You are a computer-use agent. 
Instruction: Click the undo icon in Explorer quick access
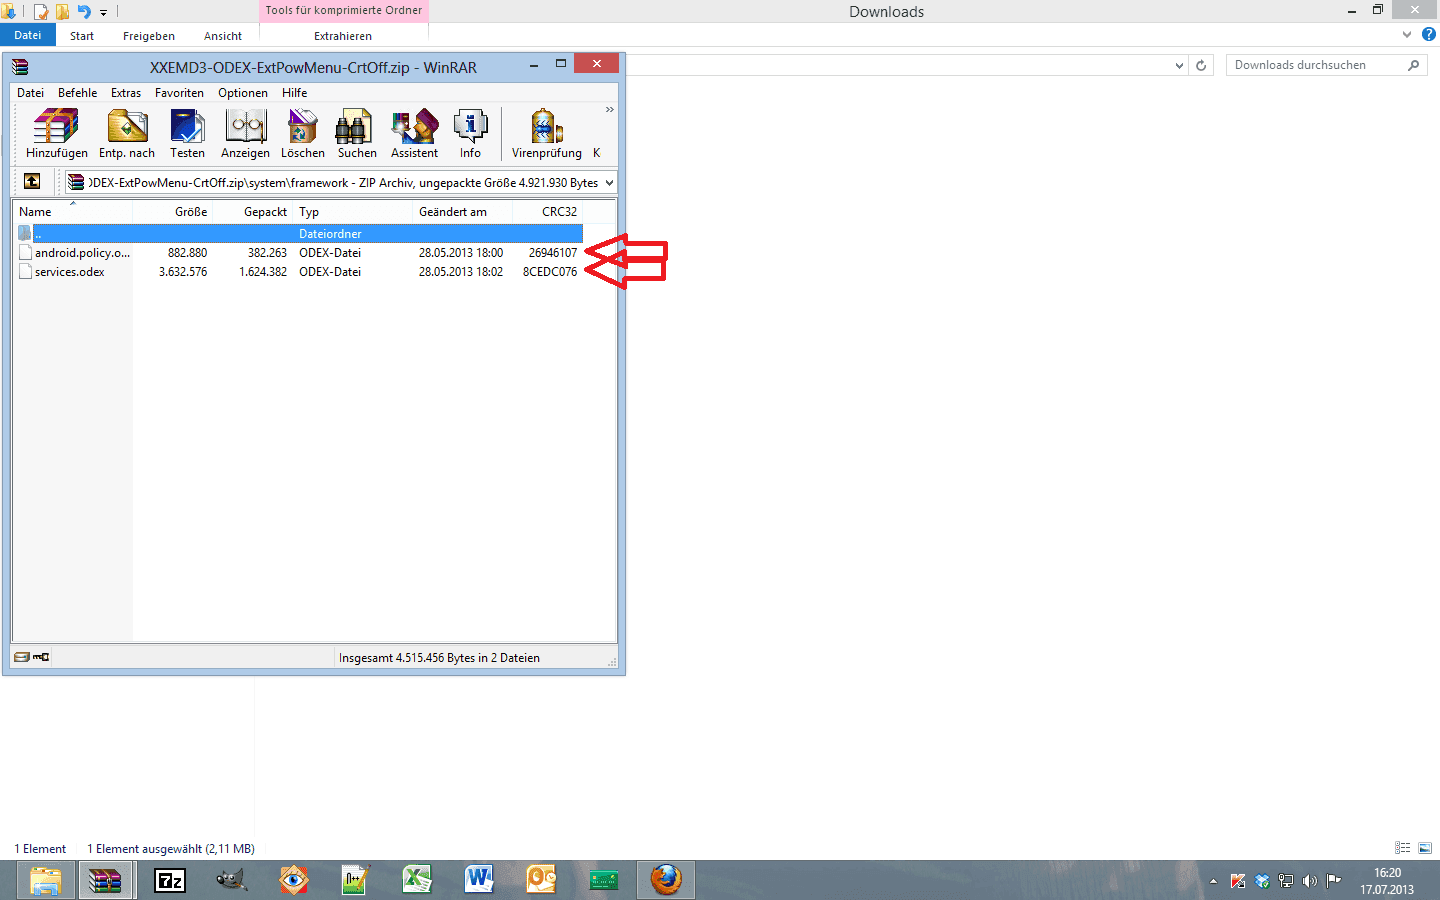click(x=84, y=12)
